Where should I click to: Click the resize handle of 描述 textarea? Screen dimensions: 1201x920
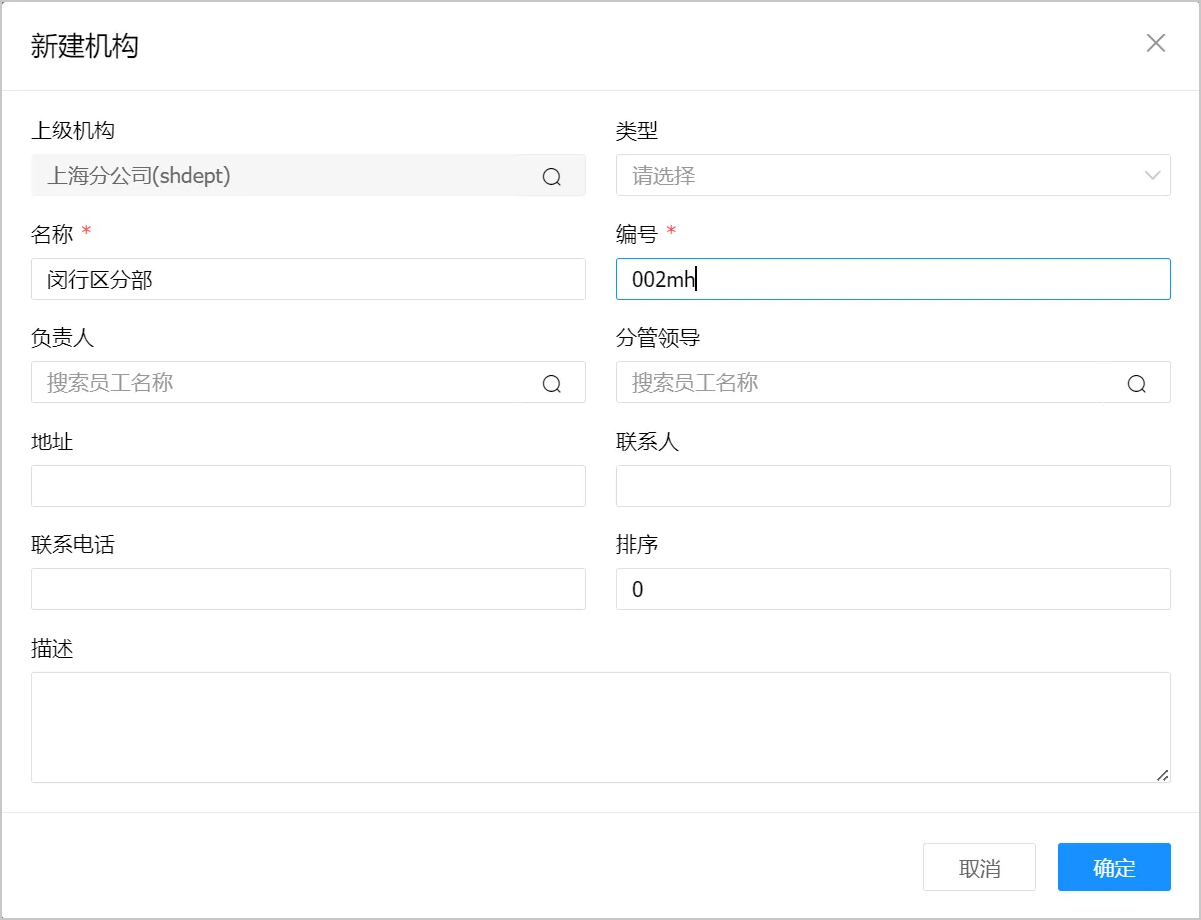(1162, 775)
